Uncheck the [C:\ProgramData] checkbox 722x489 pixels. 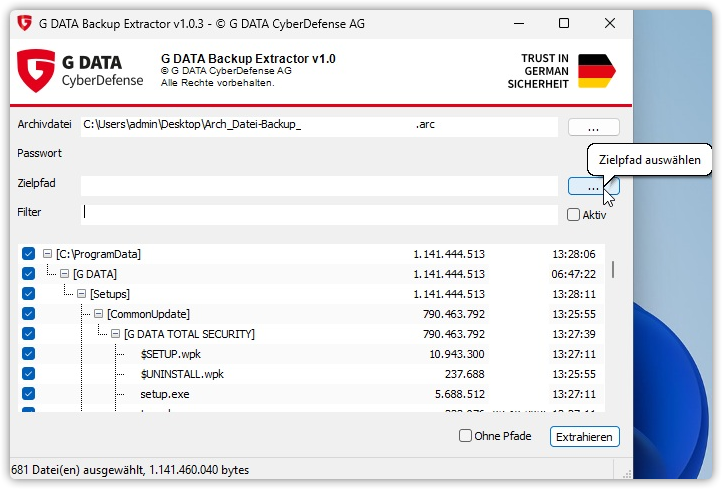[28, 254]
